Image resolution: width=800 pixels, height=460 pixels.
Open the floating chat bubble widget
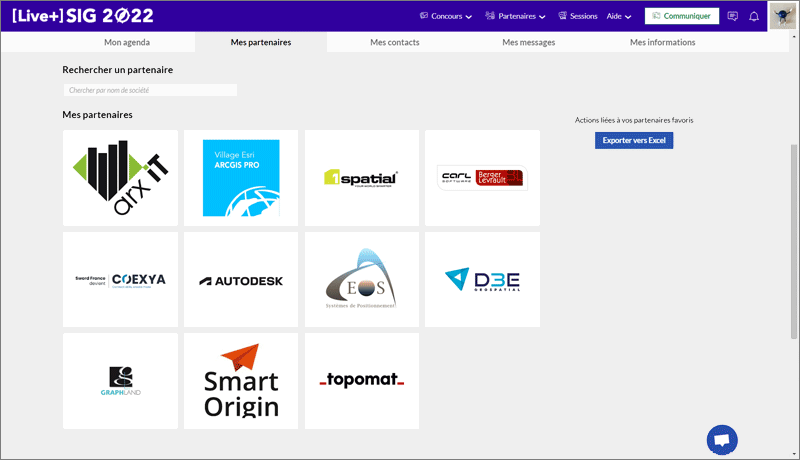(x=722, y=439)
